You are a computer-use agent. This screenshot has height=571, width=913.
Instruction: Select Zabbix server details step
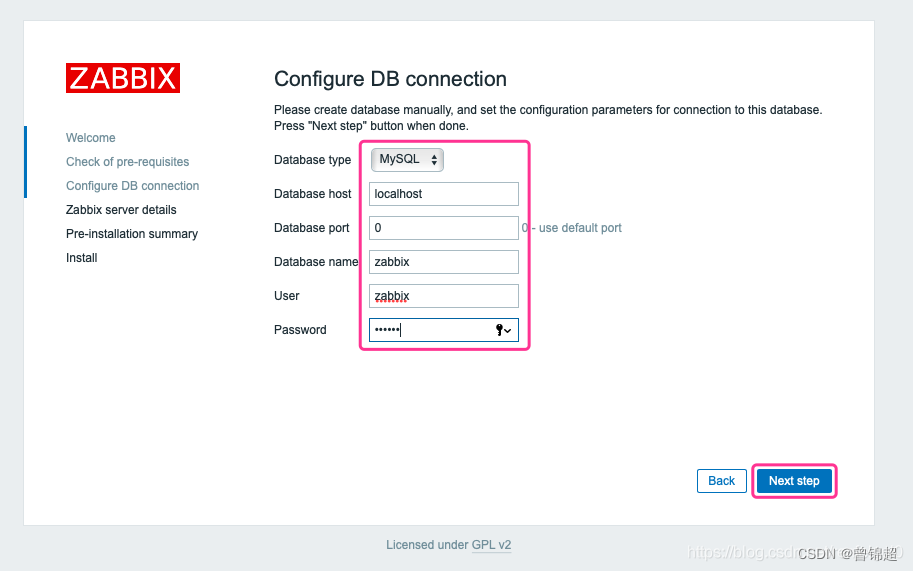pyautogui.click(x=121, y=210)
